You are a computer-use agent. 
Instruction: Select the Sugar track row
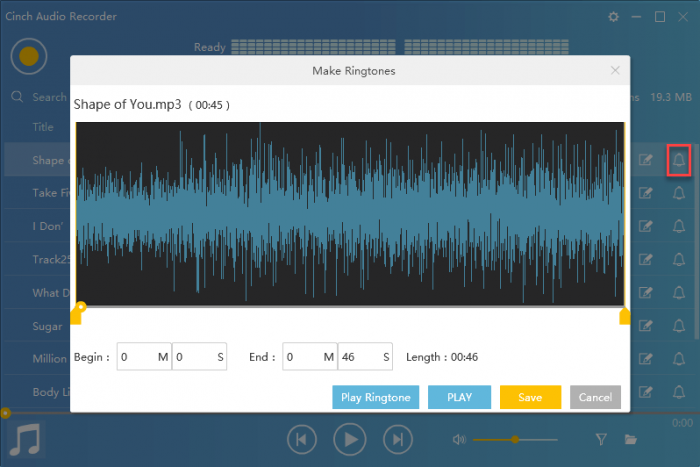37,326
